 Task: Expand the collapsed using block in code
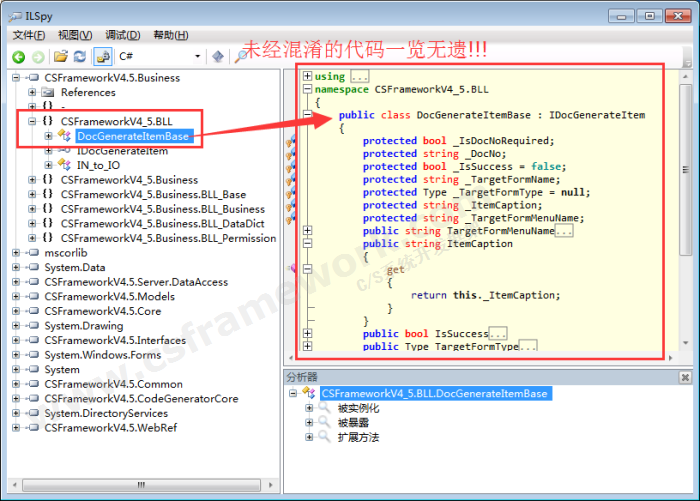point(307,76)
